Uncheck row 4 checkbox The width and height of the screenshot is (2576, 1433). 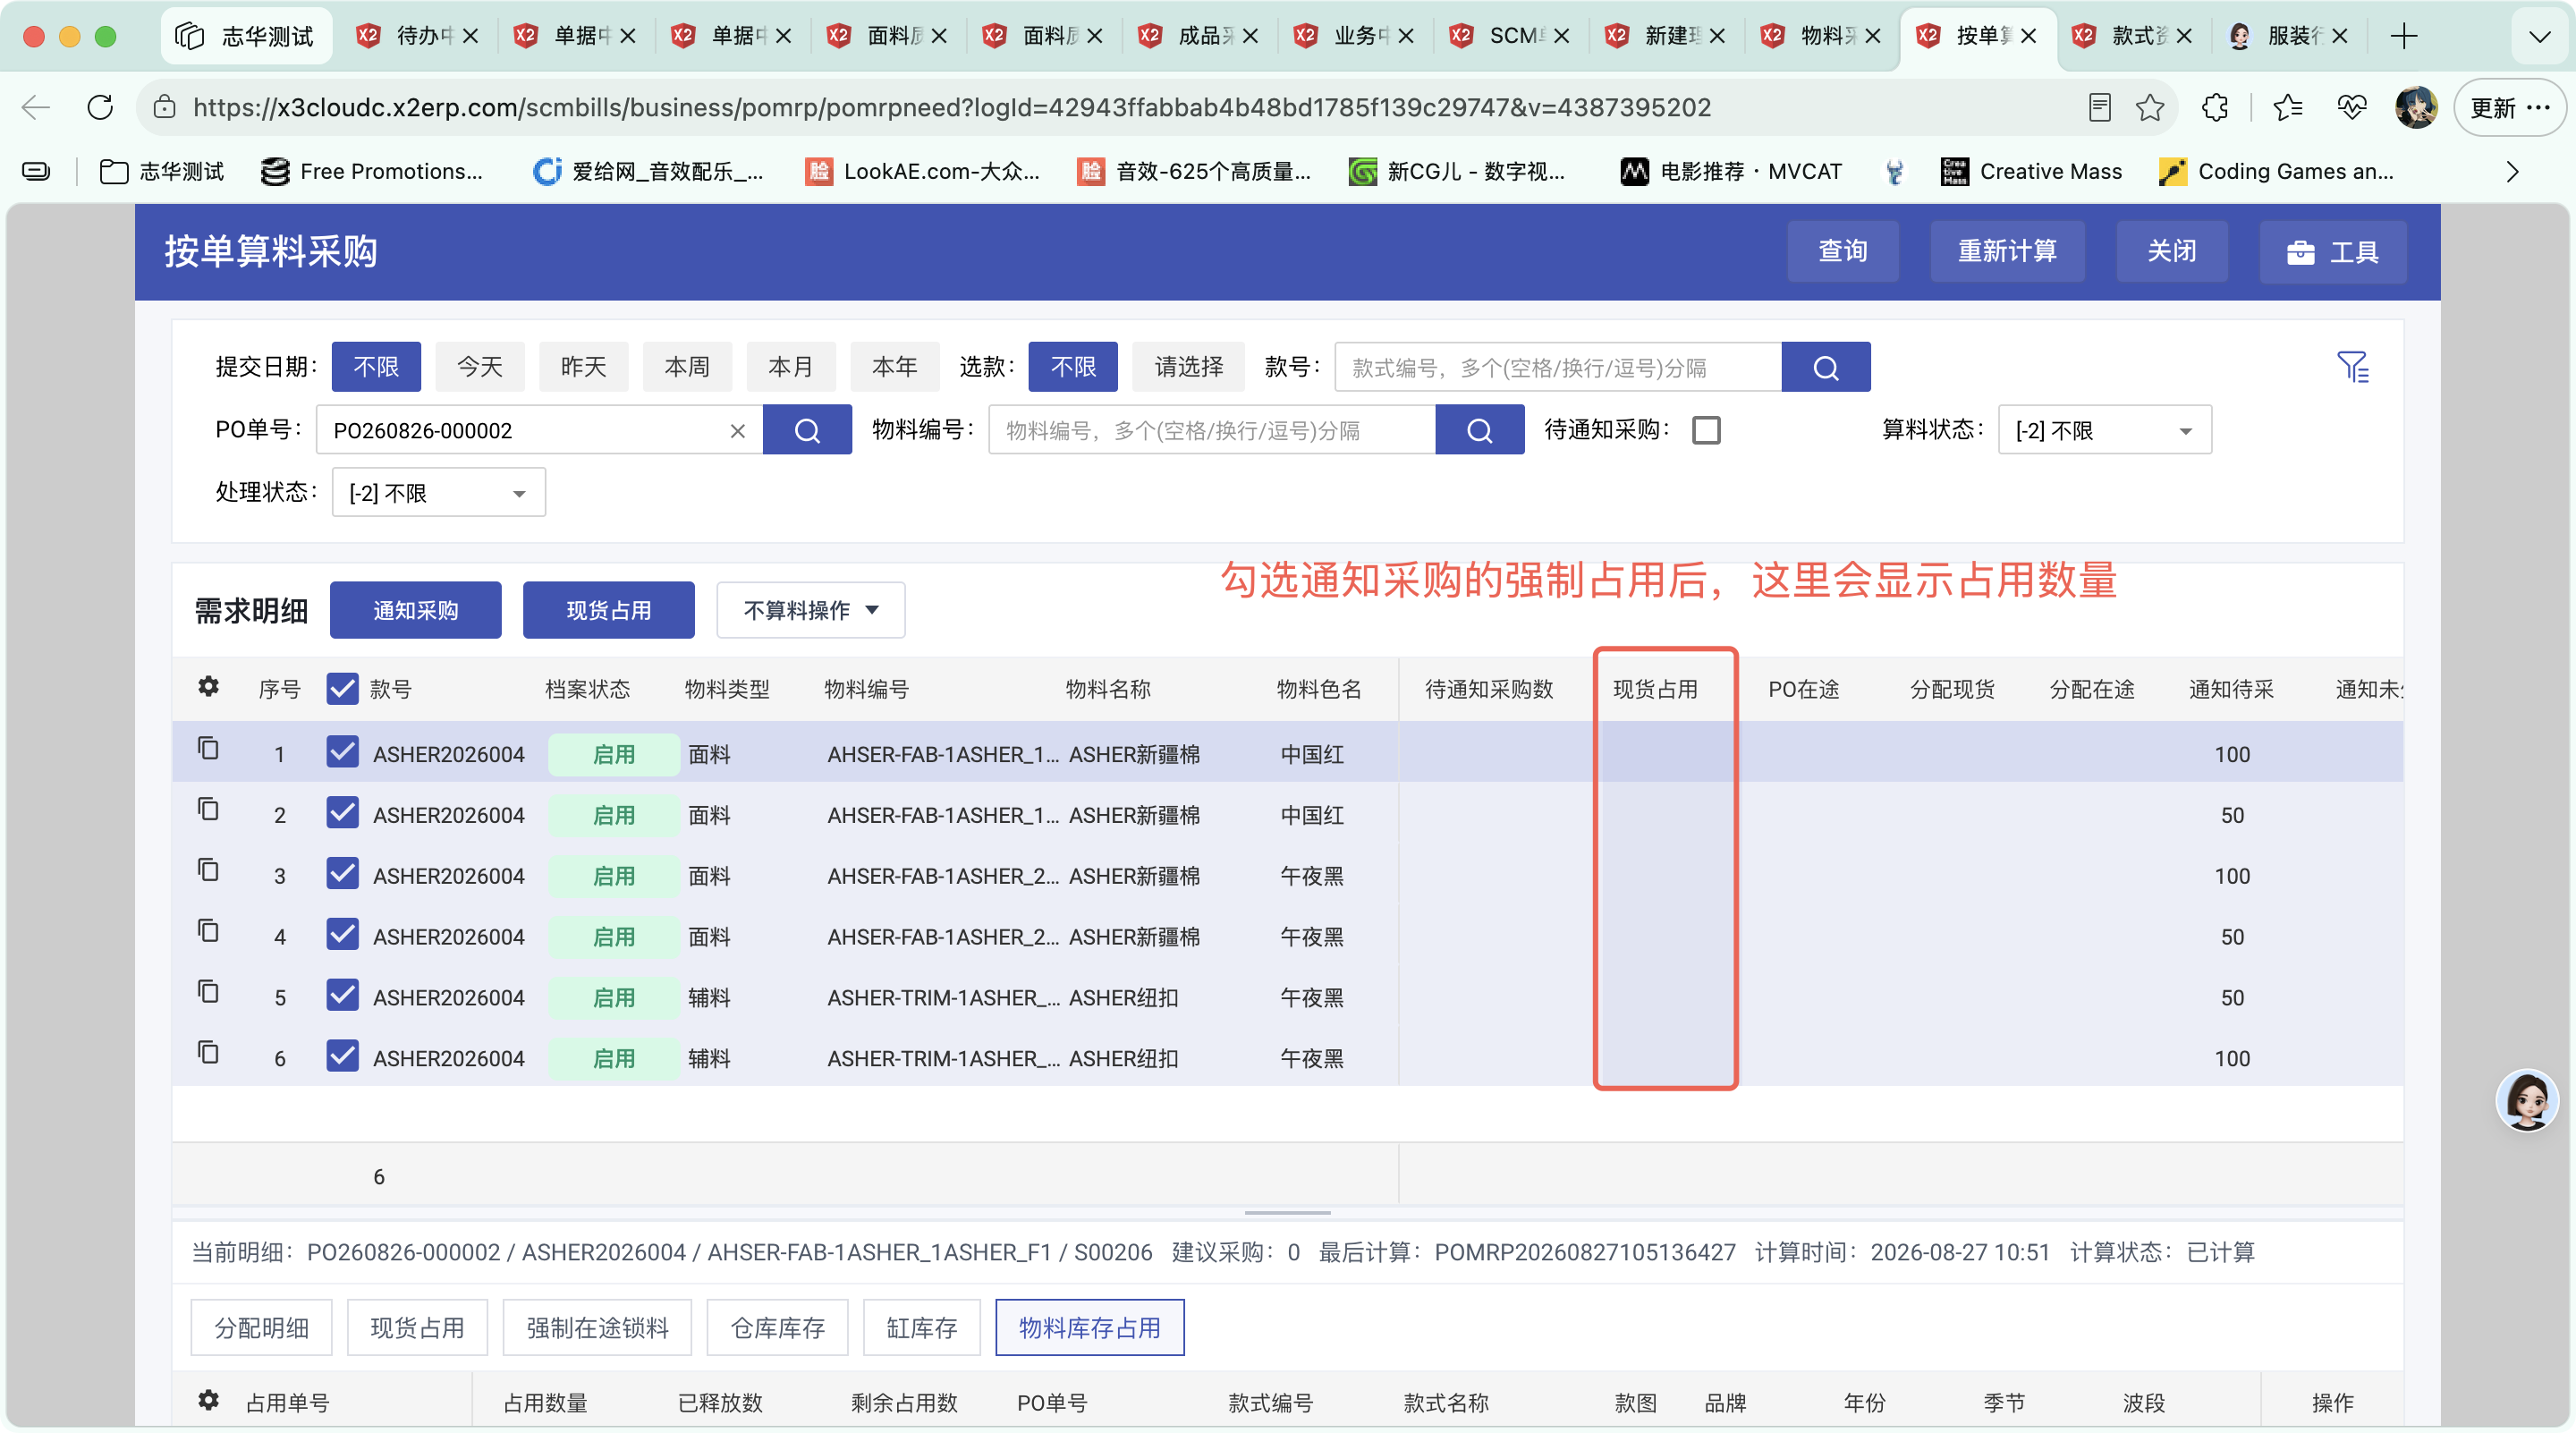tap(342, 935)
